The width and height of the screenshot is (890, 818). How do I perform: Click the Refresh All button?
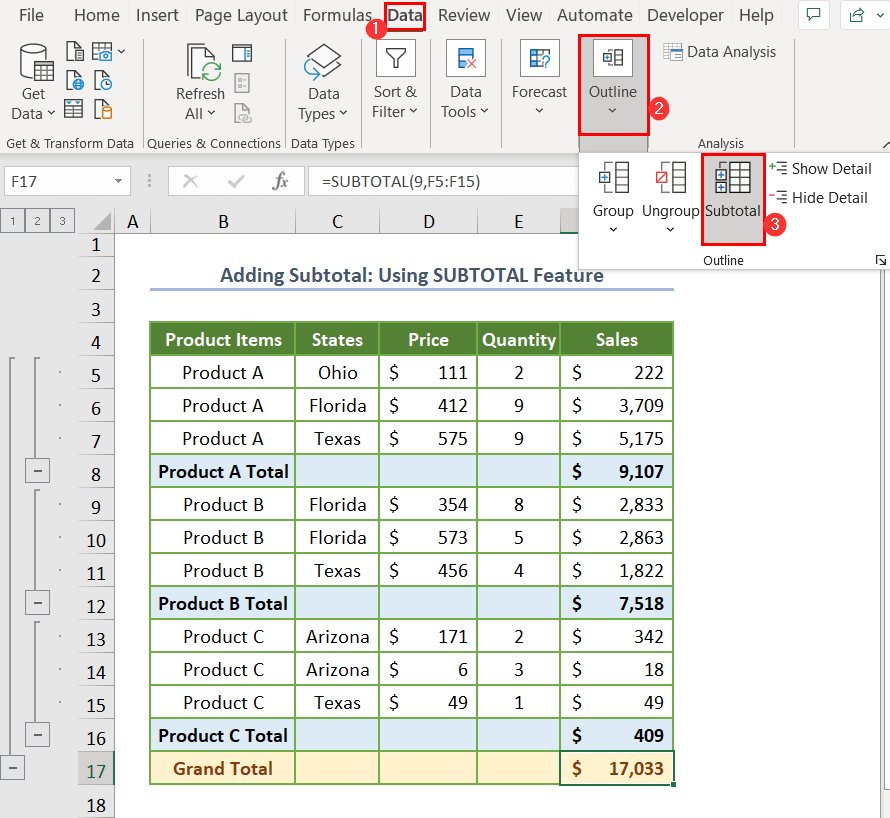[x=200, y=82]
